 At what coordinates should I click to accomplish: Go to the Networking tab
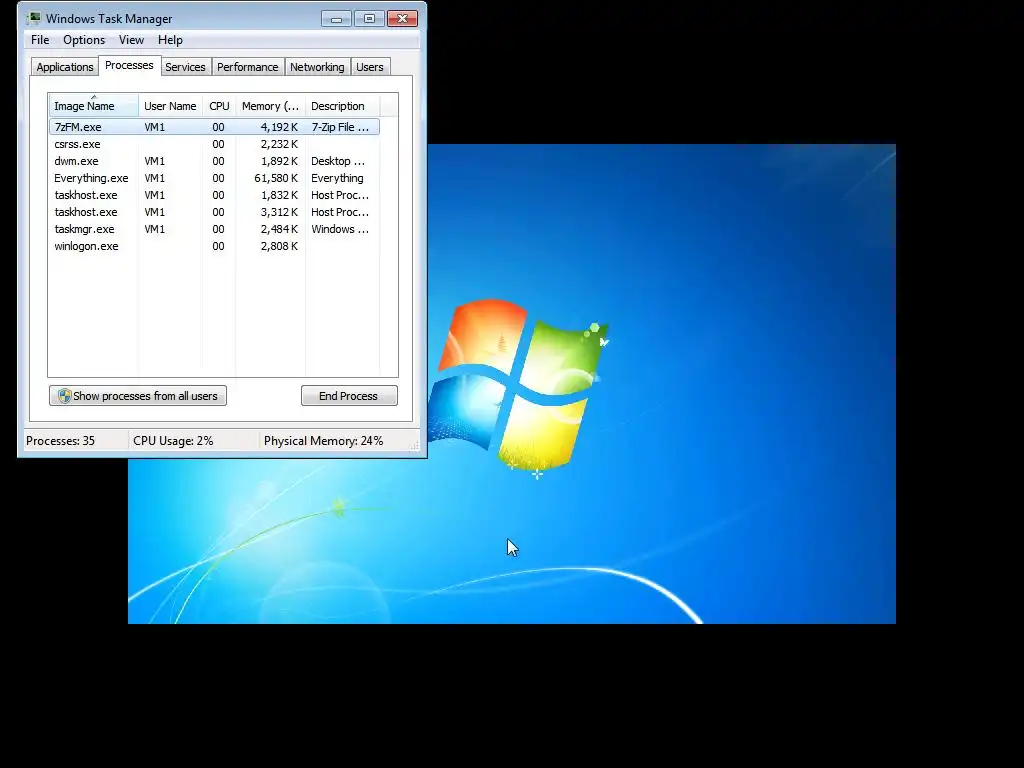click(317, 67)
